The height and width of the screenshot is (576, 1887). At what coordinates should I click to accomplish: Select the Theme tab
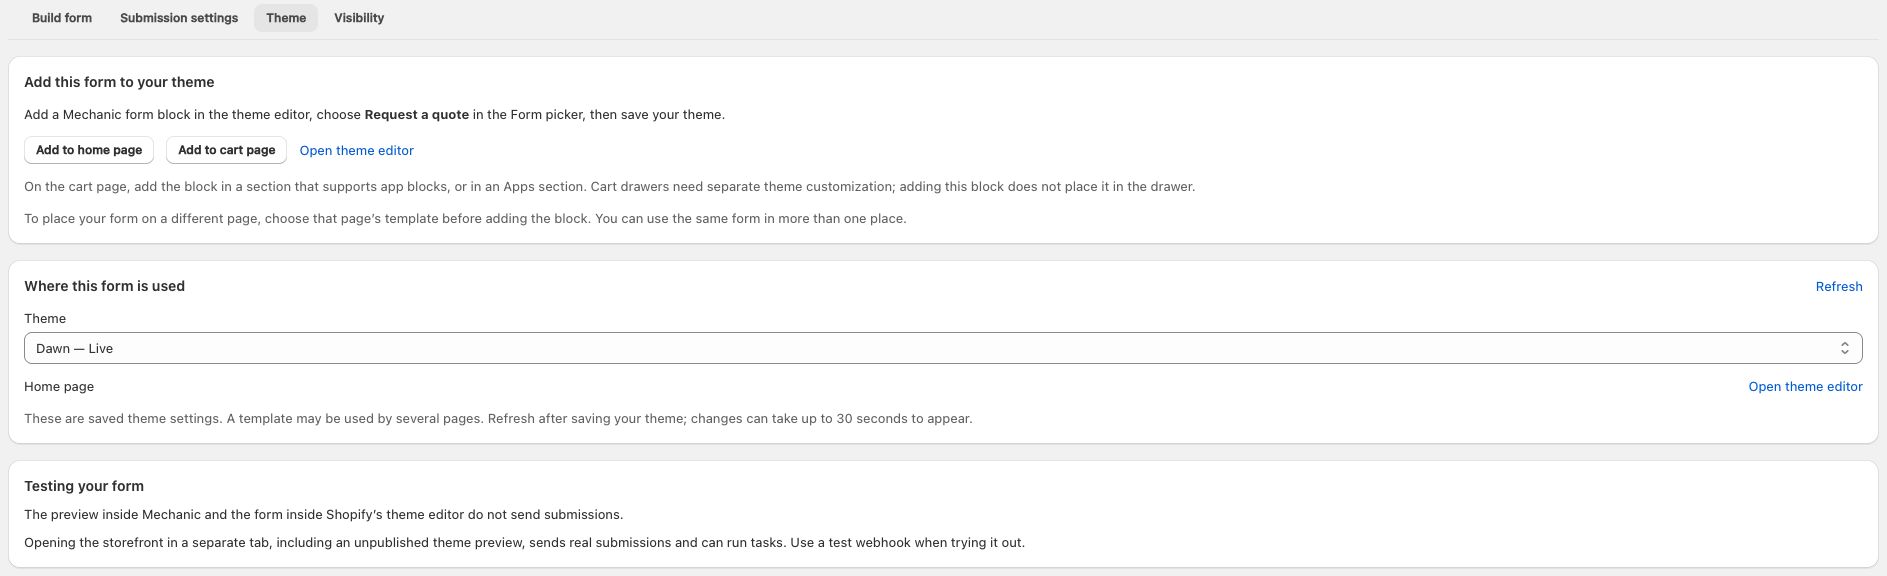tap(286, 18)
